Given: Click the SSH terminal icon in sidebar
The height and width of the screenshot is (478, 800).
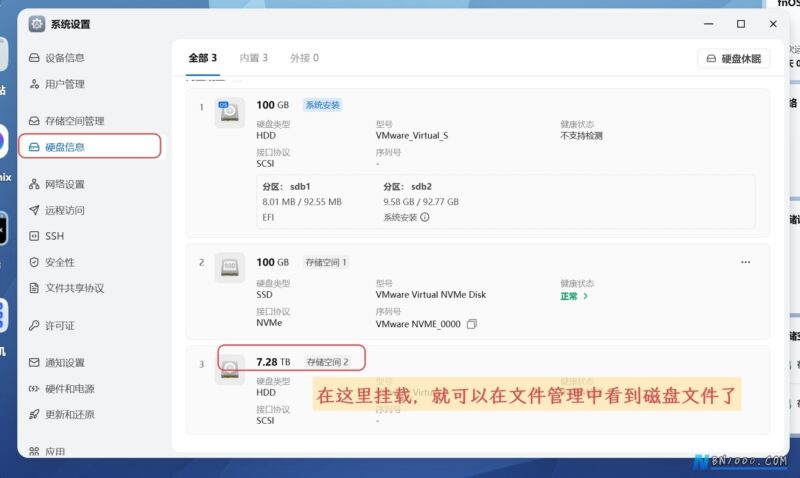Looking at the screenshot, I should 34,236.
